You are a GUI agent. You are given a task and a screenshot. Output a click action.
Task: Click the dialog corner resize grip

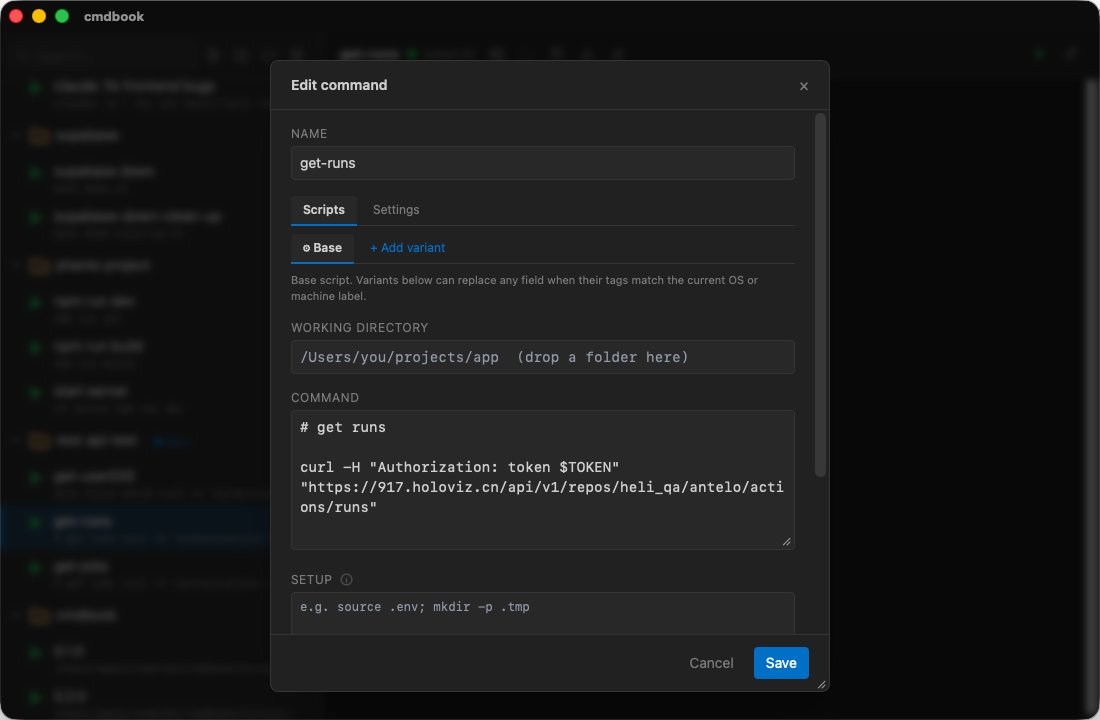click(x=821, y=684)
